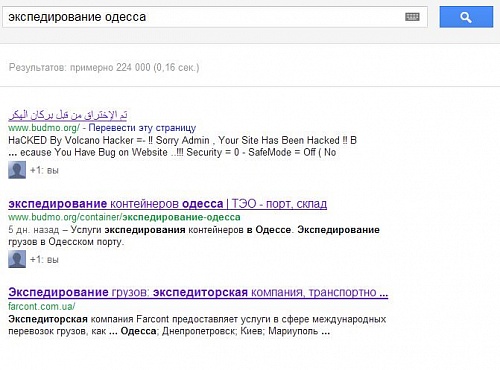Click the farcont.com.ua/ green URL
The height and width of the screenshot is (370, 500).
click(42, 306)
